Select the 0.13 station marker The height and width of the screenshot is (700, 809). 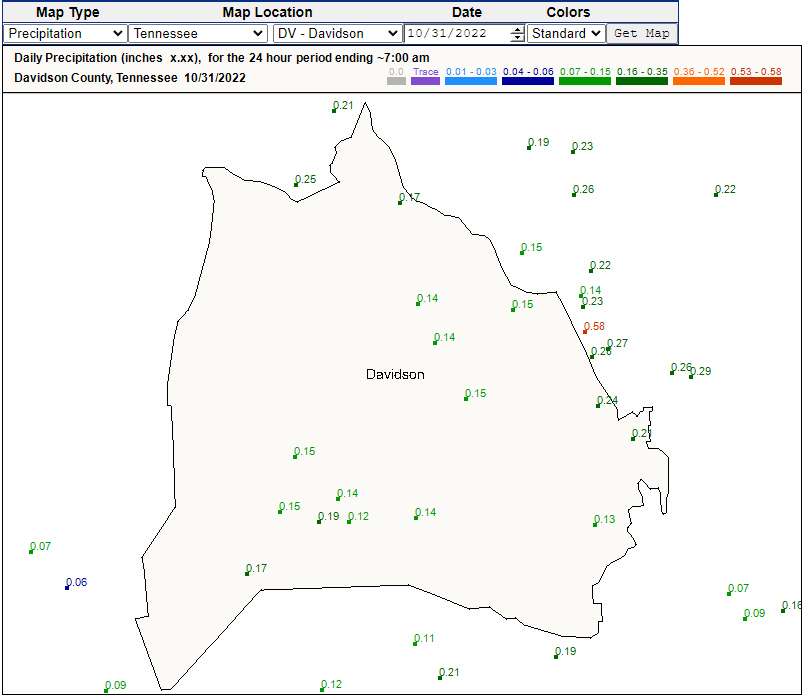point(595,525)
